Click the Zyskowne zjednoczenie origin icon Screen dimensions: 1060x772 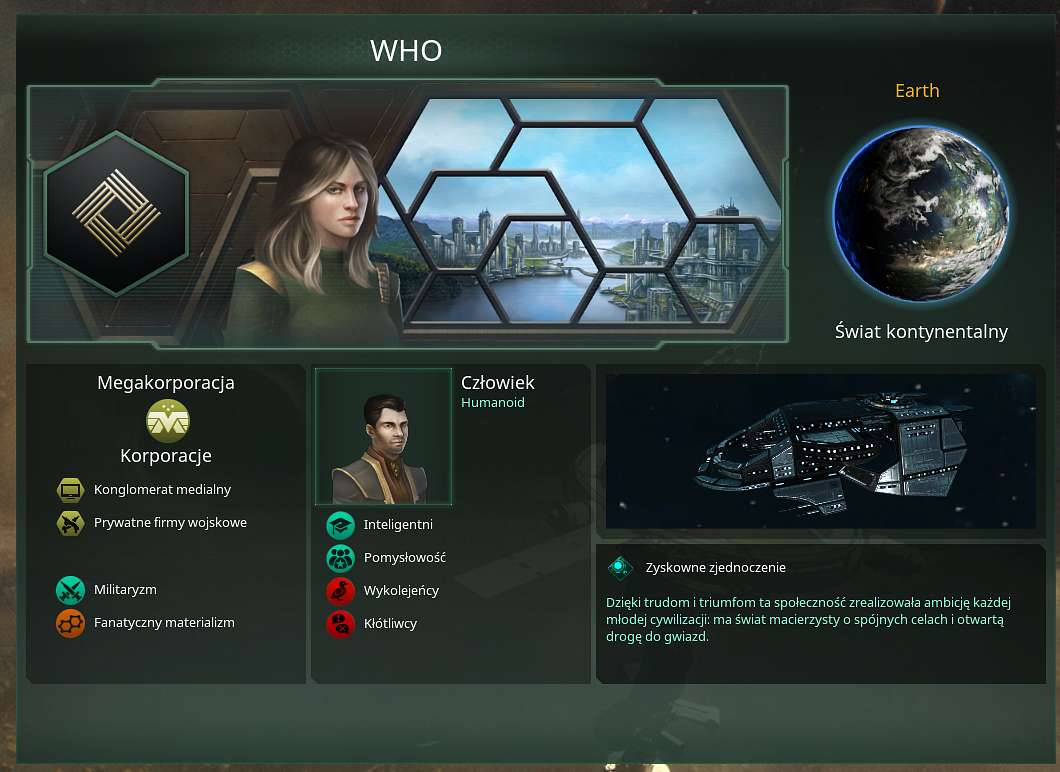point(619,567)
